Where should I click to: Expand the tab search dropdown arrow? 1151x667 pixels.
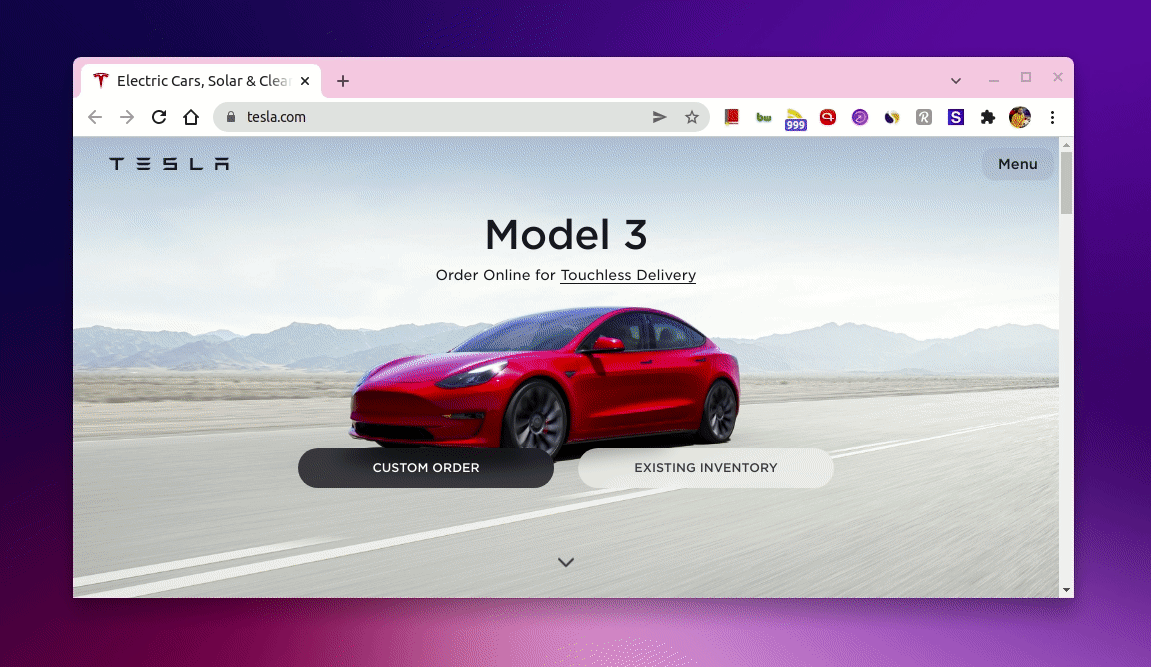[956, 81]
